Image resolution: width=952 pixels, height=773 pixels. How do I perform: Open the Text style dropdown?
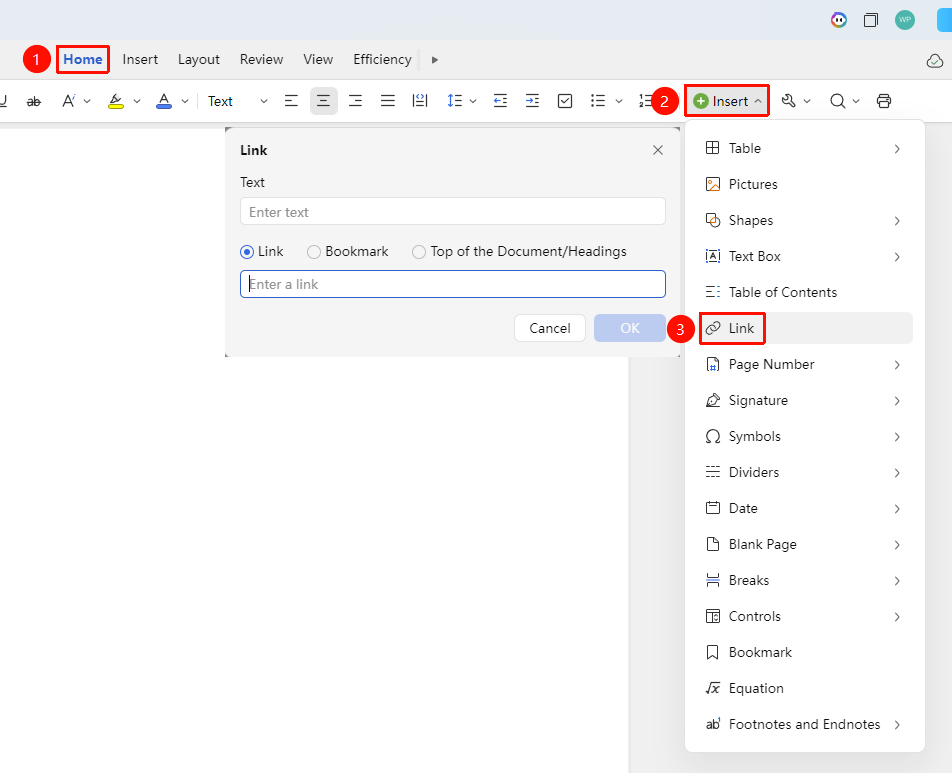coord(237,101)
